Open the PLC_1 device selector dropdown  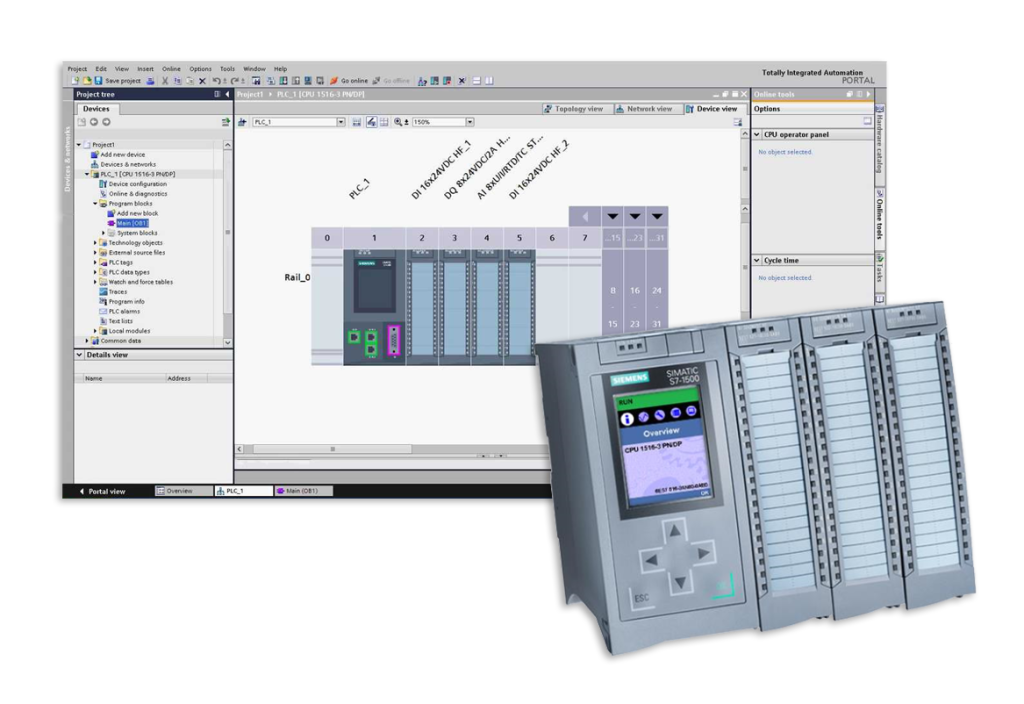click(x=340, y=122)
